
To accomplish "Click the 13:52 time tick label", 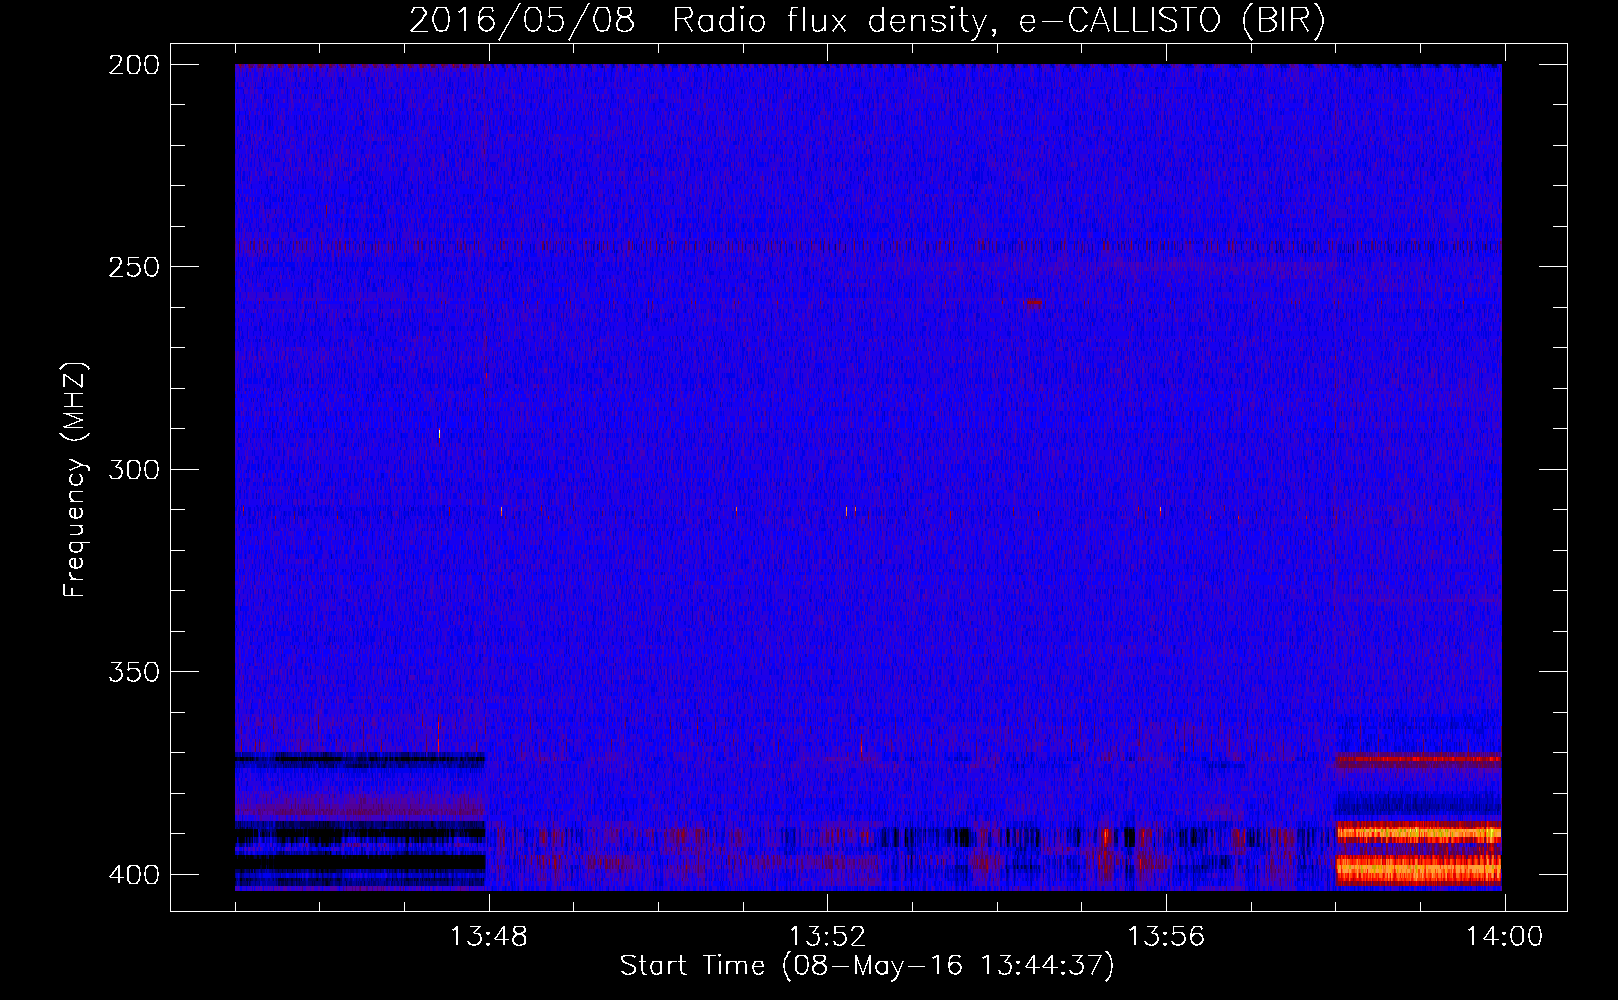I will pyautogui.click(x=827, y=937).
